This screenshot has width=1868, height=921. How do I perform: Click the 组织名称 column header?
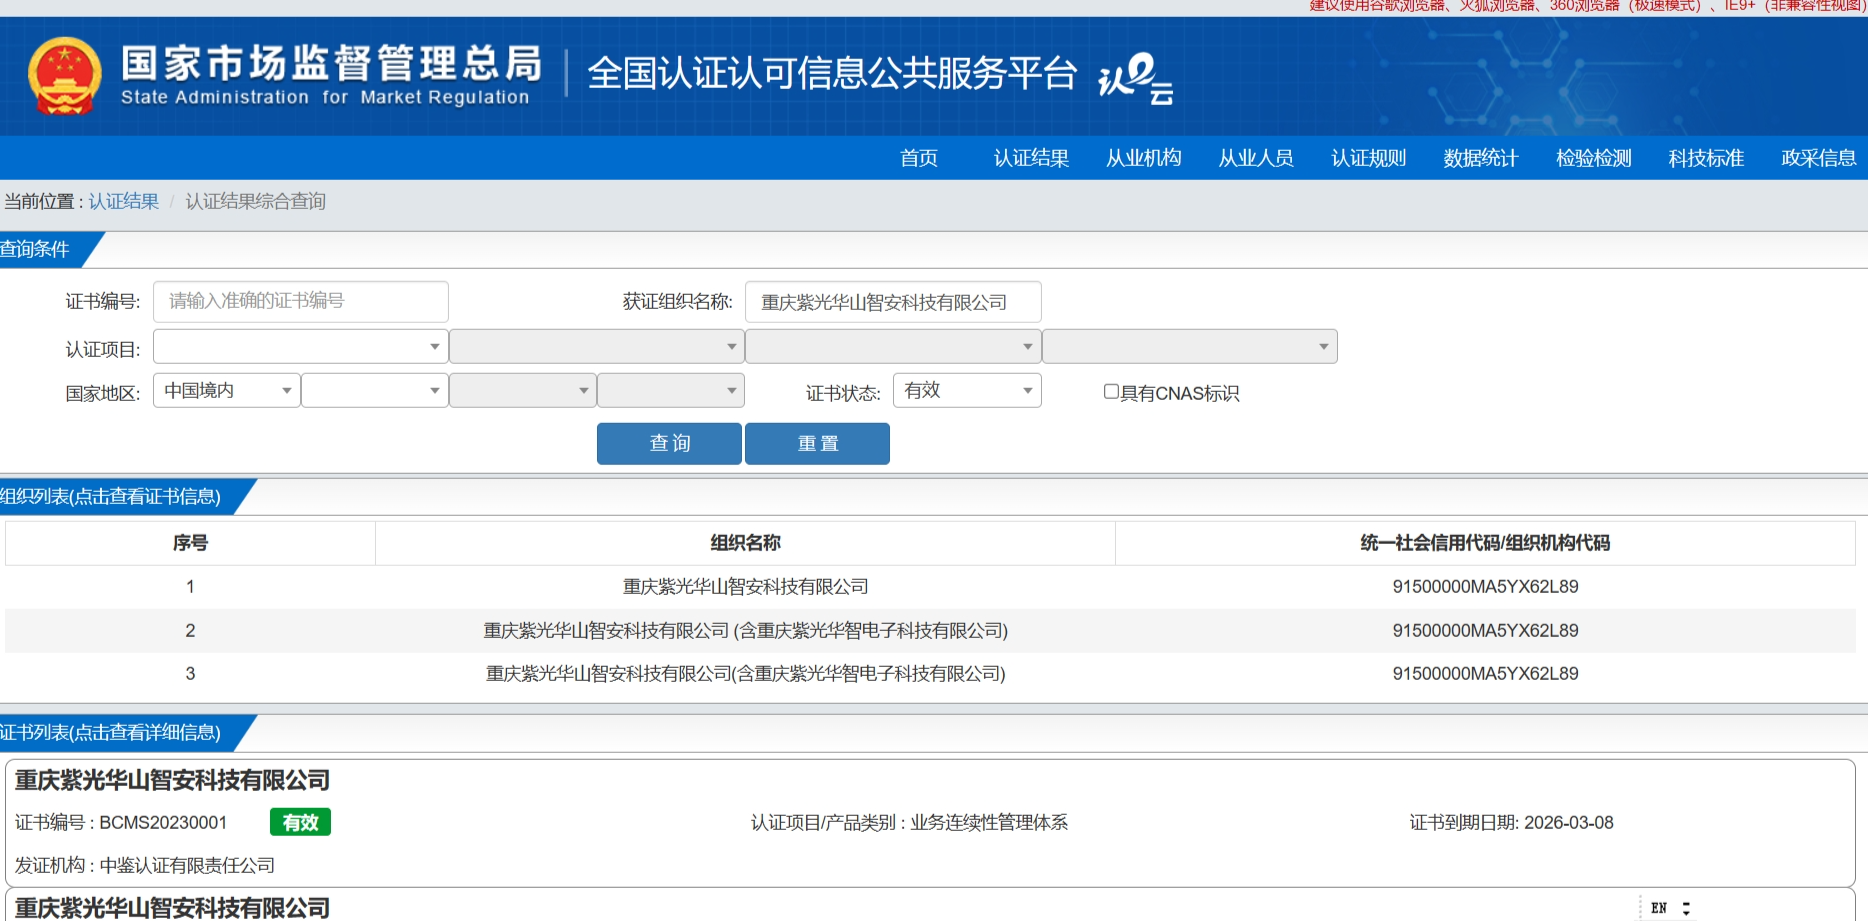(746, 543)
